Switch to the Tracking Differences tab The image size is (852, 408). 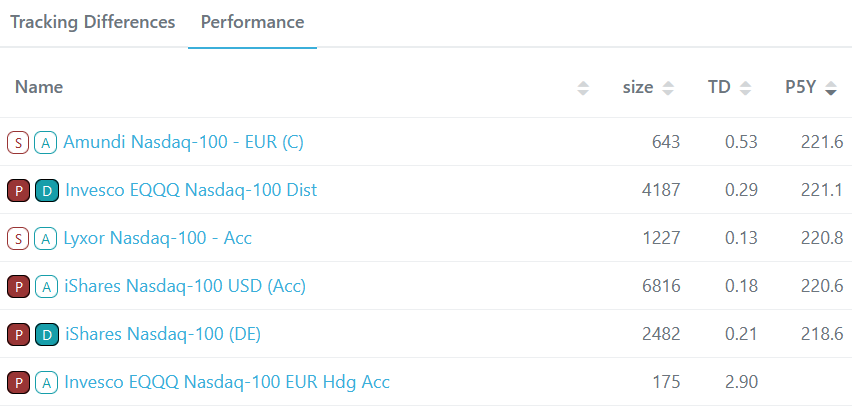[x=93, y=22]
